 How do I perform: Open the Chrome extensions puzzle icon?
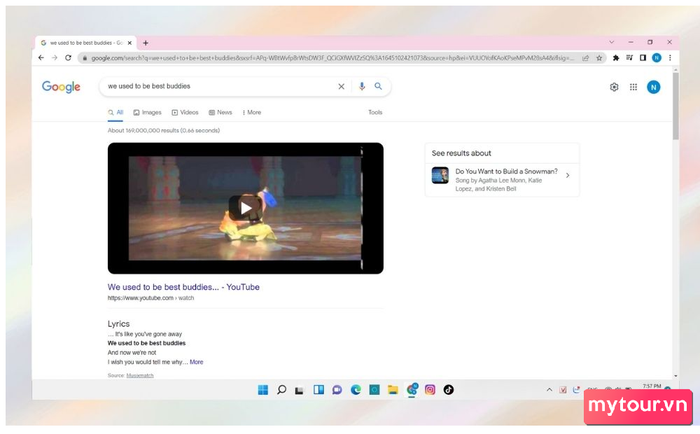[x=616, y=58]
